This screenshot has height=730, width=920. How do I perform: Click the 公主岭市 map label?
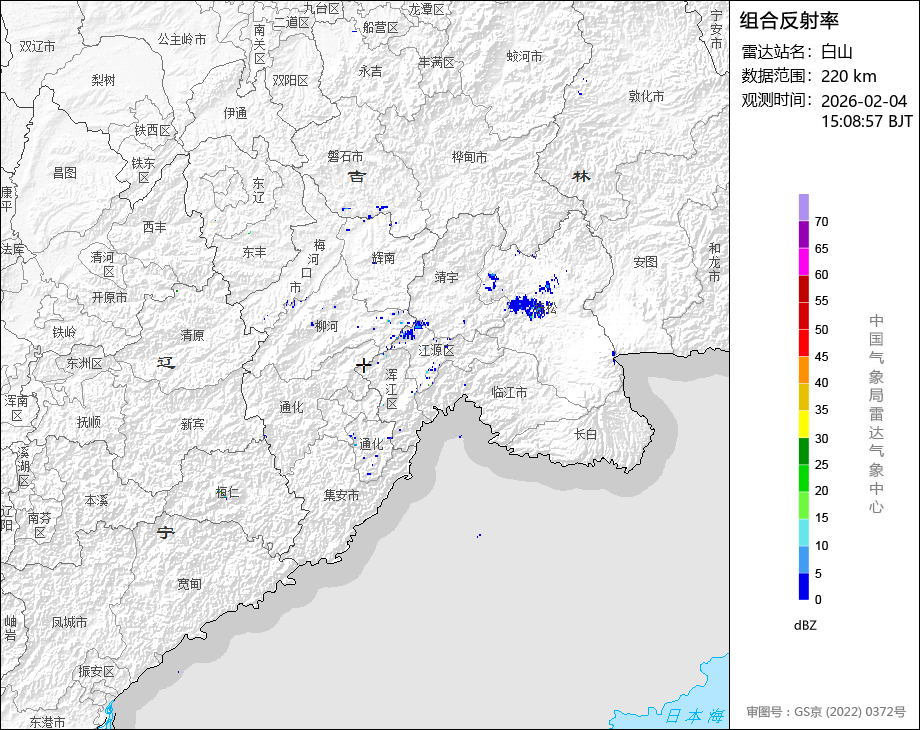coord(182,39)
